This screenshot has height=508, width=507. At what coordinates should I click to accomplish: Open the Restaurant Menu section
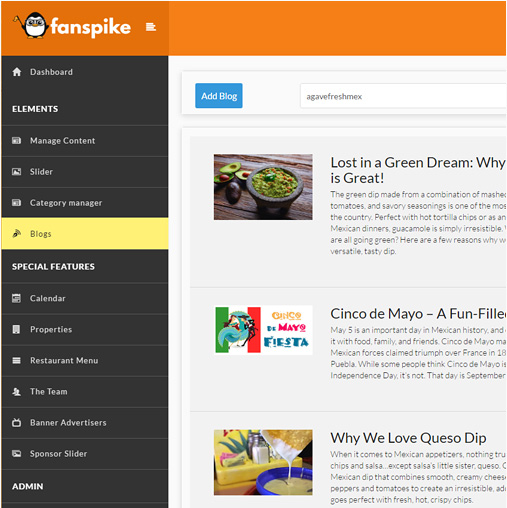85,361
